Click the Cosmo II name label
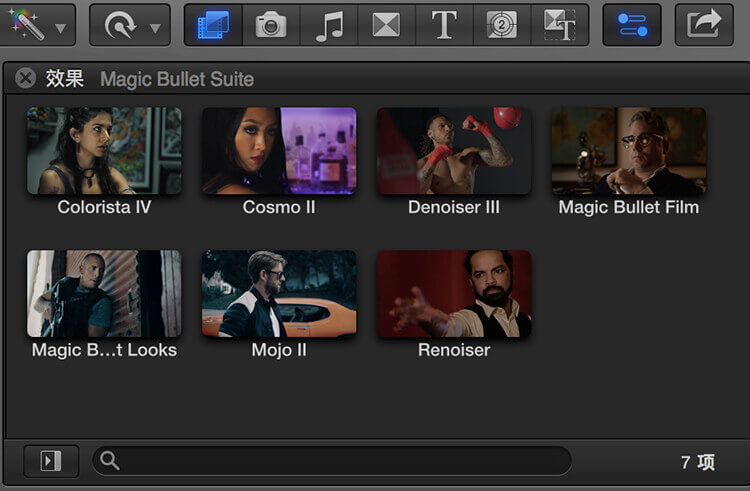This screenshot has width=750, height=491. pos(279,207)
